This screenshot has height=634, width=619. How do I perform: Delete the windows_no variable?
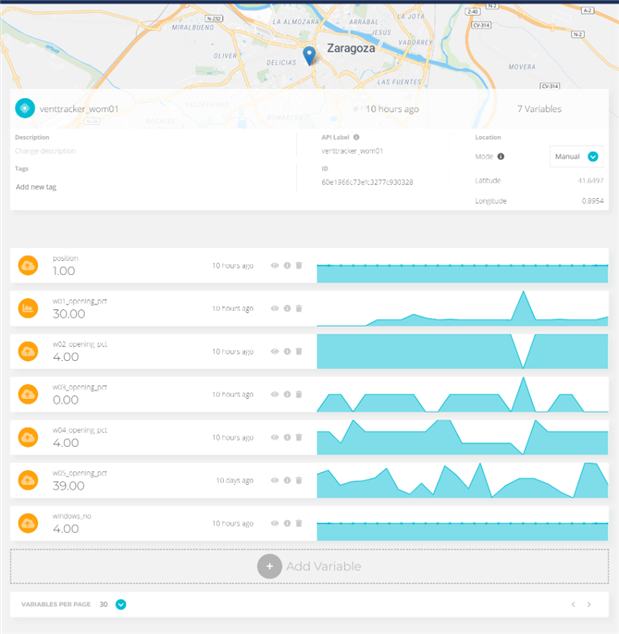pyautogui.click(x=299, y=523)
